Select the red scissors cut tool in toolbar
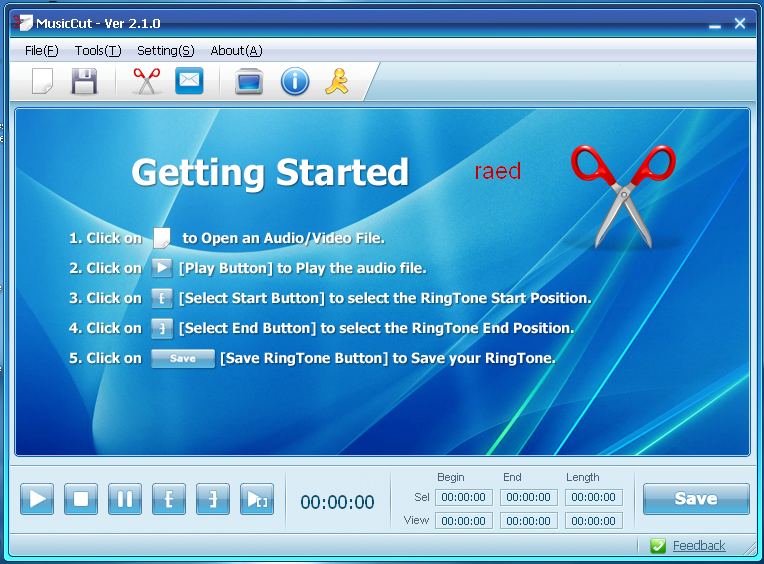 (x=147, y=81)
